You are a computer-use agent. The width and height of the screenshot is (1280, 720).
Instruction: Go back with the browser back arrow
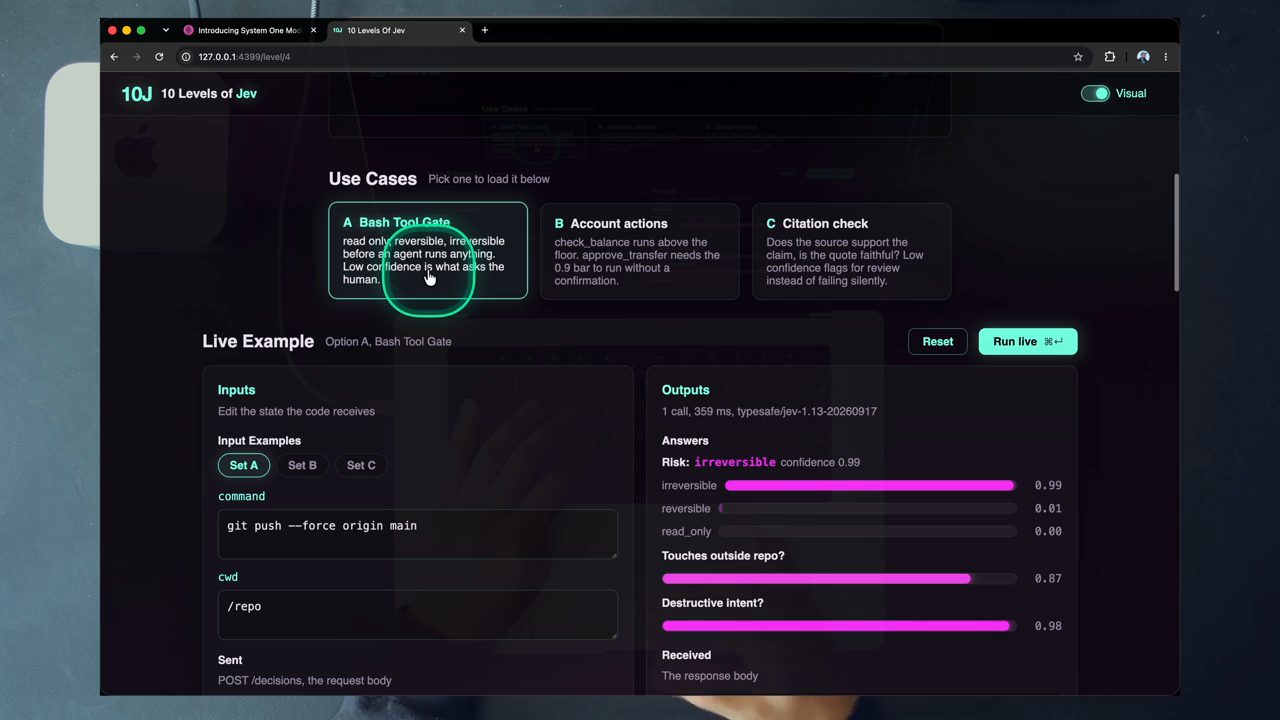coord(114,57)
